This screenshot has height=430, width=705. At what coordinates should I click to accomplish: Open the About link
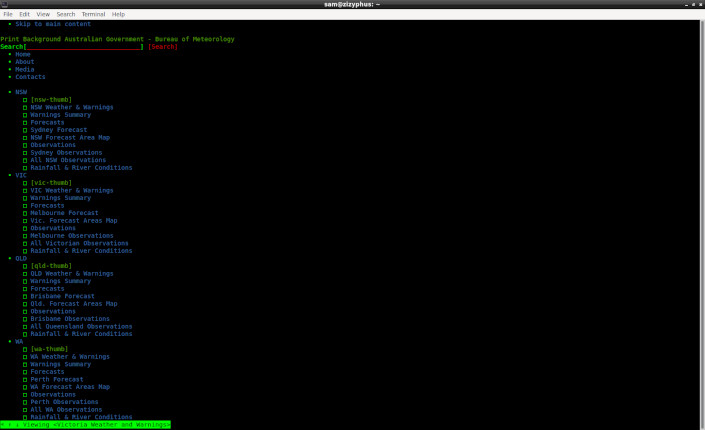(x=24, y=62)
